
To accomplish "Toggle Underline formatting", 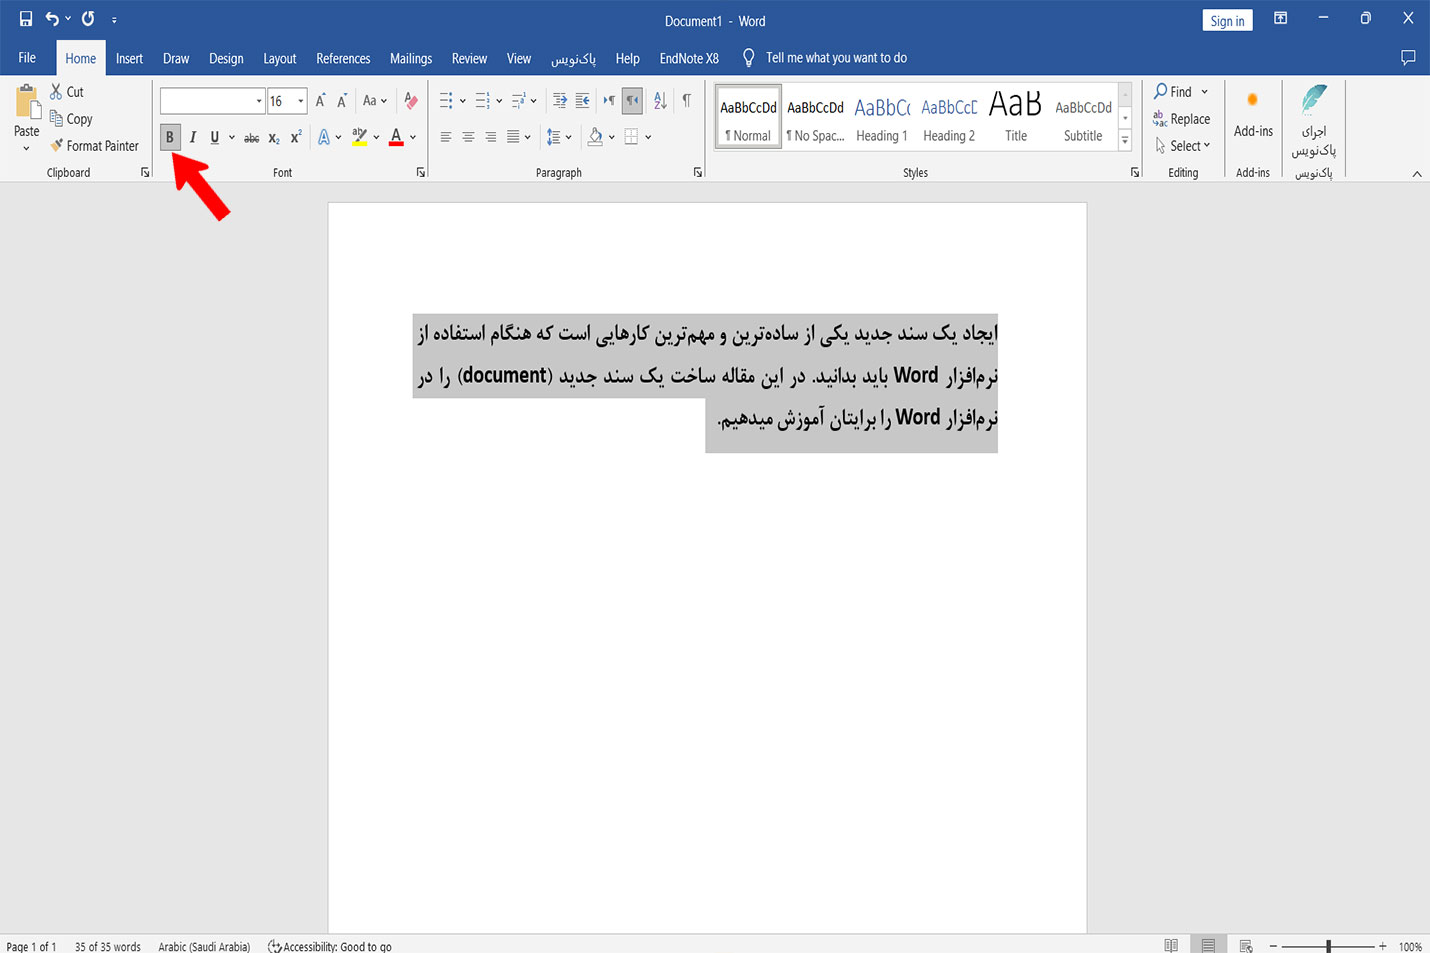I will tap(214, 137).
